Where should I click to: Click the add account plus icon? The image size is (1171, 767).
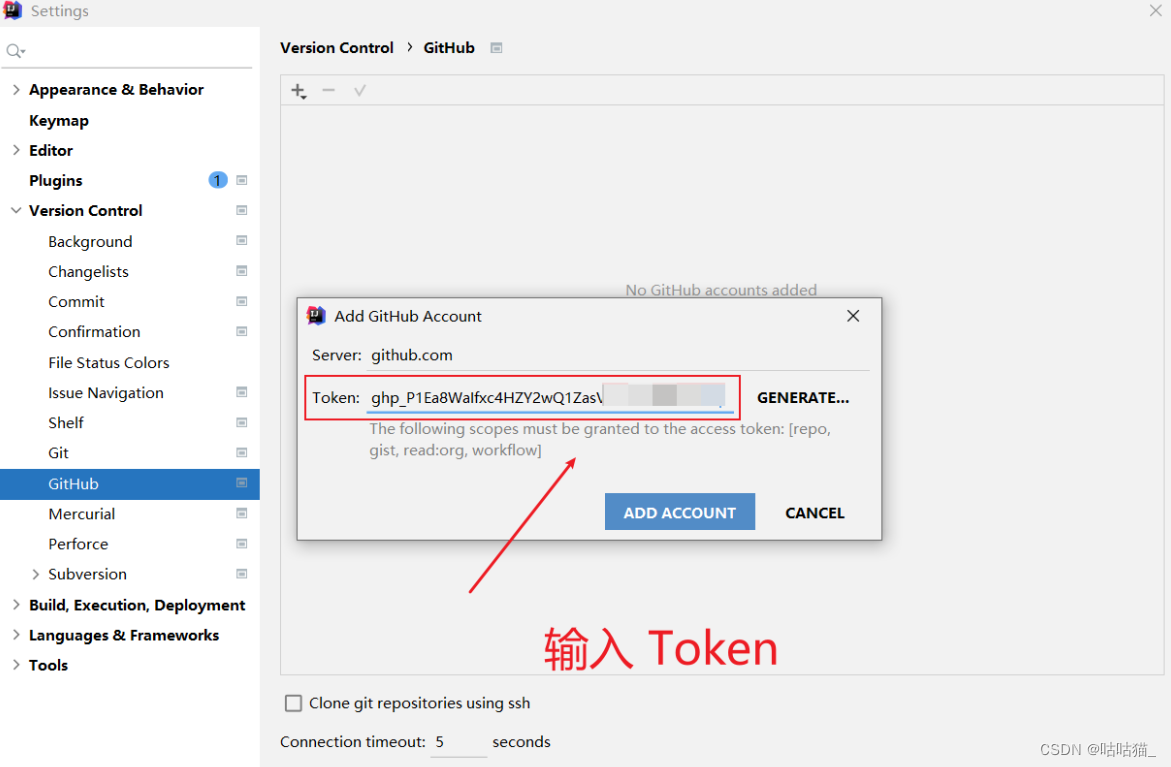point(299,91)
